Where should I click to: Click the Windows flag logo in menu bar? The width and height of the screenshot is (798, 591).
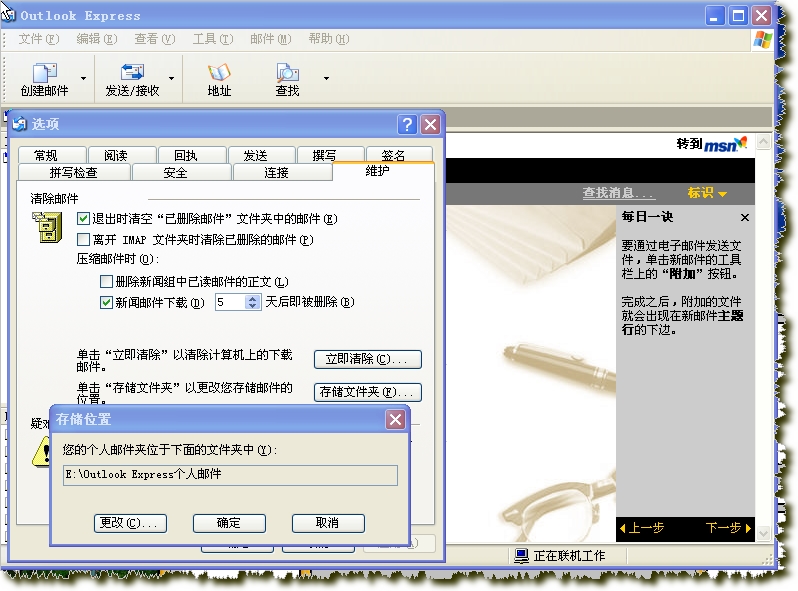click(x=762, y=39)
